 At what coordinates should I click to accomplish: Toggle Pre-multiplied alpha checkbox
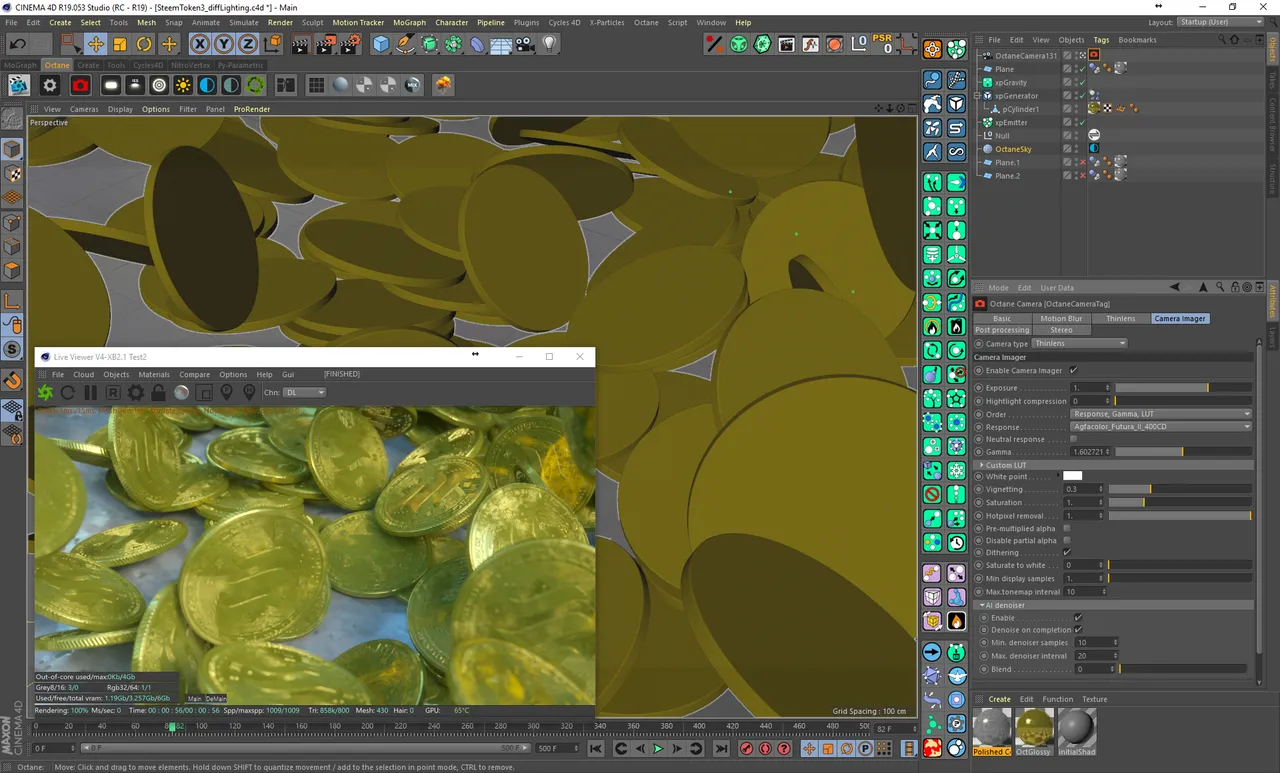pos(1067,528)
